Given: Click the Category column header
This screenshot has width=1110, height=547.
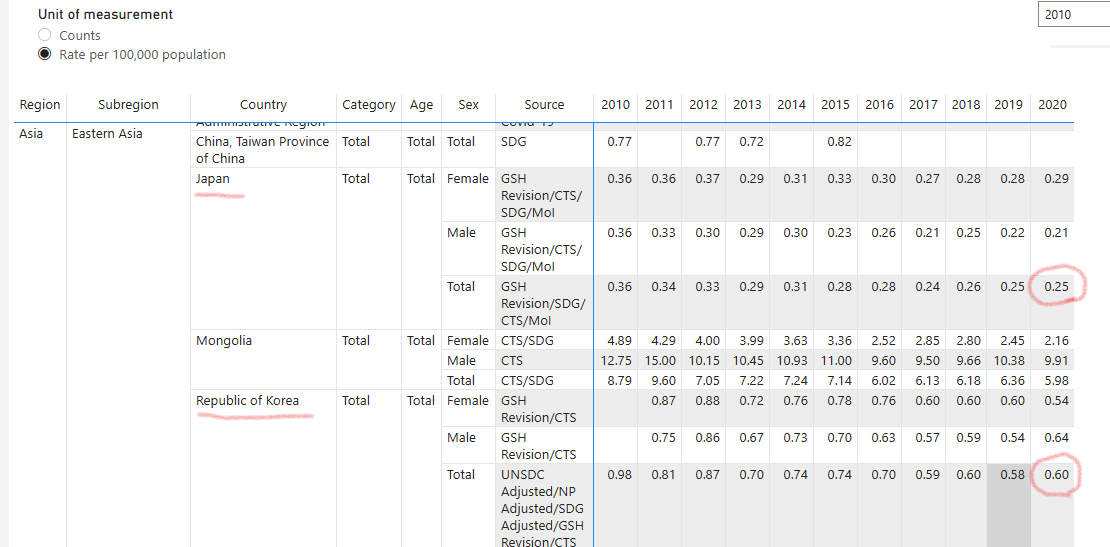Looking at the screenshot, I should tap(368, 105).
